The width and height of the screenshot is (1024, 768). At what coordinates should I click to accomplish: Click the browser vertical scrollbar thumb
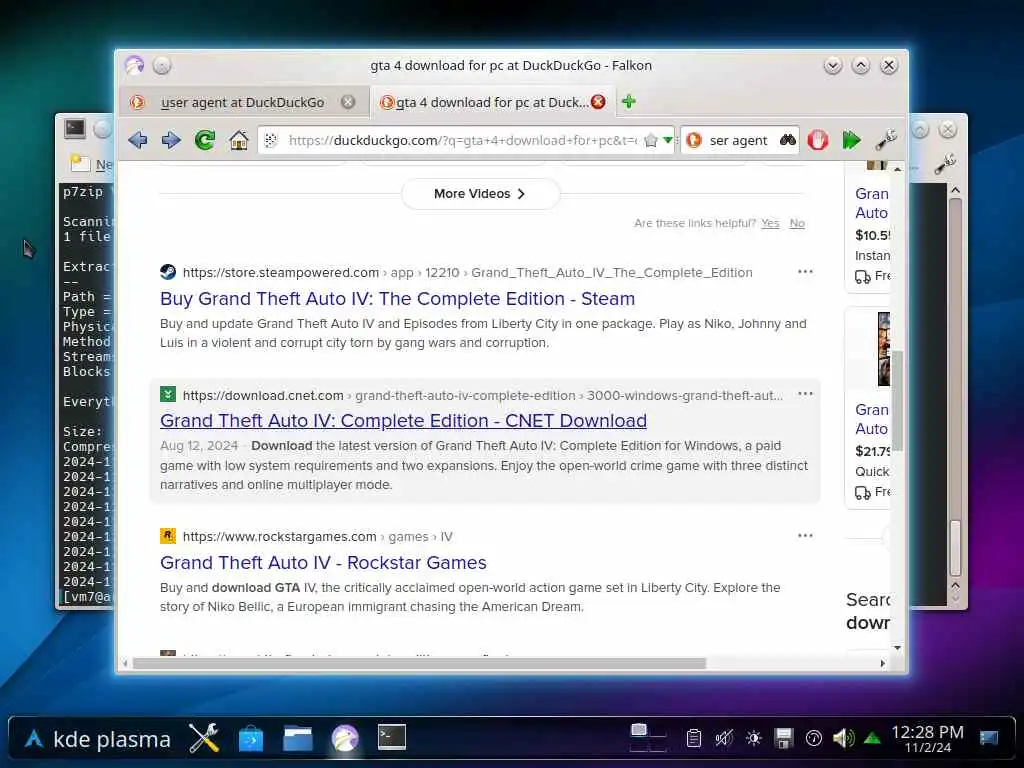[x=898, y=400]
